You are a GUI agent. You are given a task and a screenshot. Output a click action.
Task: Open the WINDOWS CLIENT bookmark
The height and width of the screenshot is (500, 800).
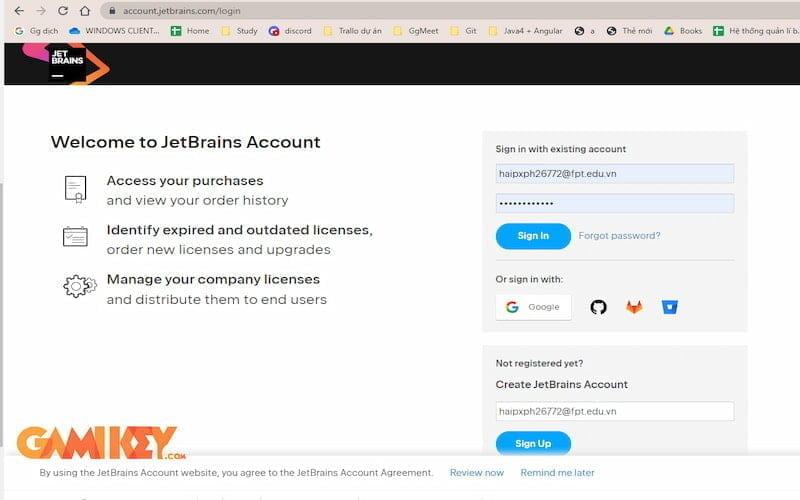click(x=114, y=31)
